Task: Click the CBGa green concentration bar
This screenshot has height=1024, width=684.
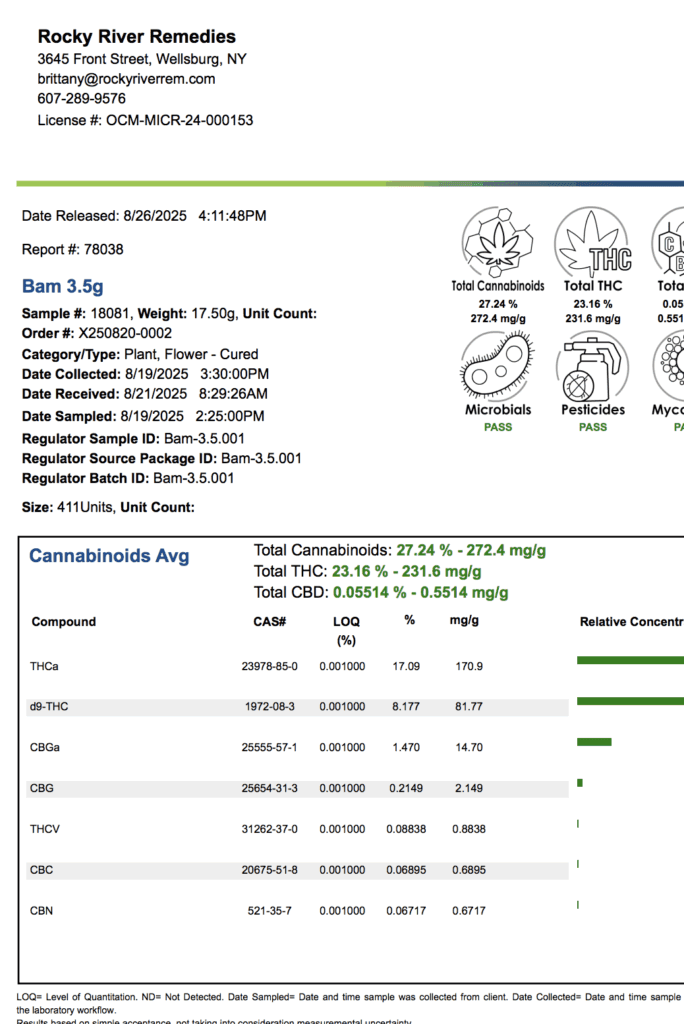Action: 594,741
